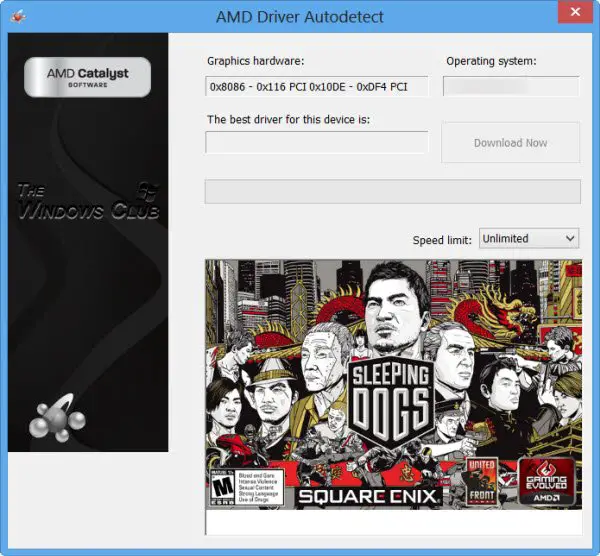Screen dimensions: 600x556
Task: Click the Sleeping Dogs shield logo
Action: (391, 403)
